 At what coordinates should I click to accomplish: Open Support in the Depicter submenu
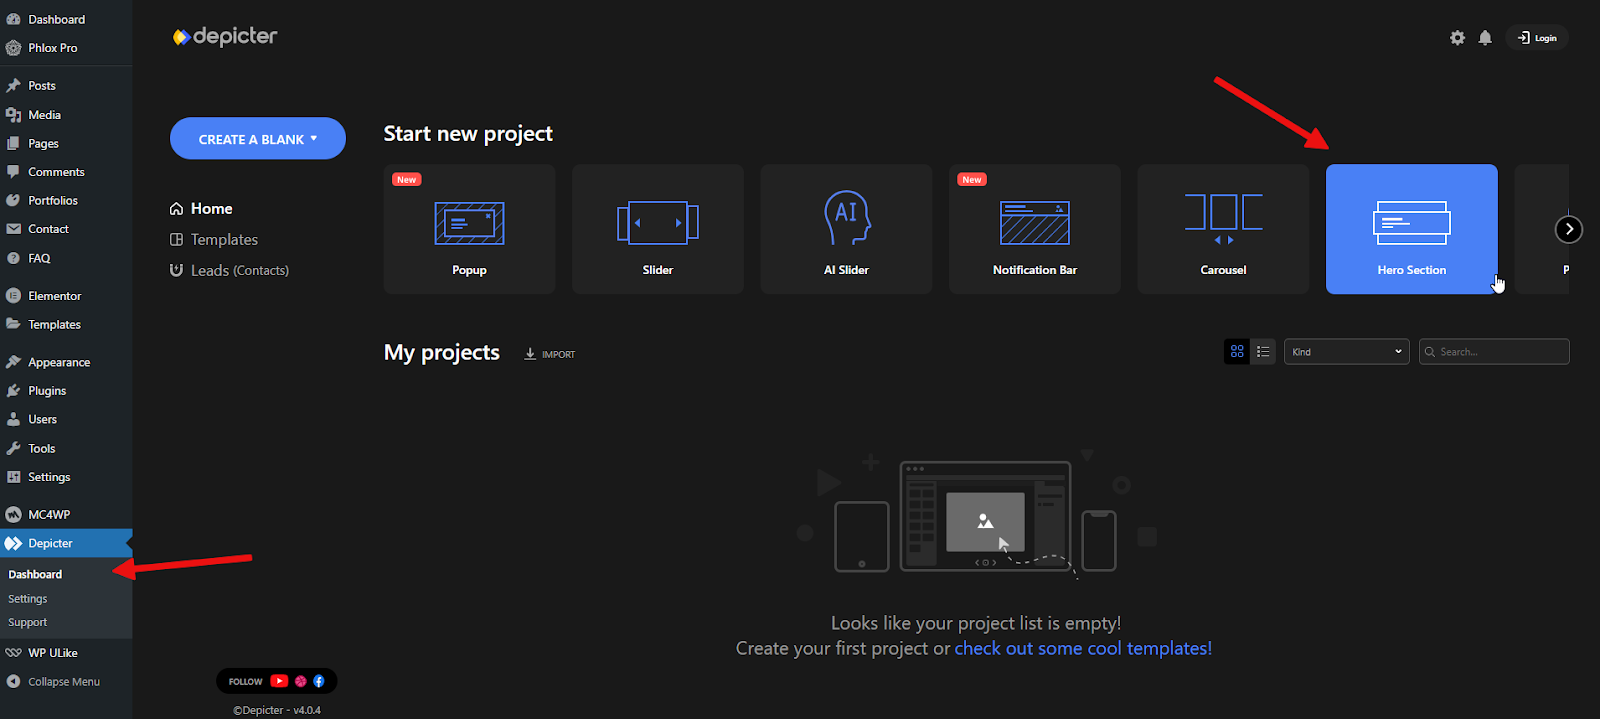28,622
